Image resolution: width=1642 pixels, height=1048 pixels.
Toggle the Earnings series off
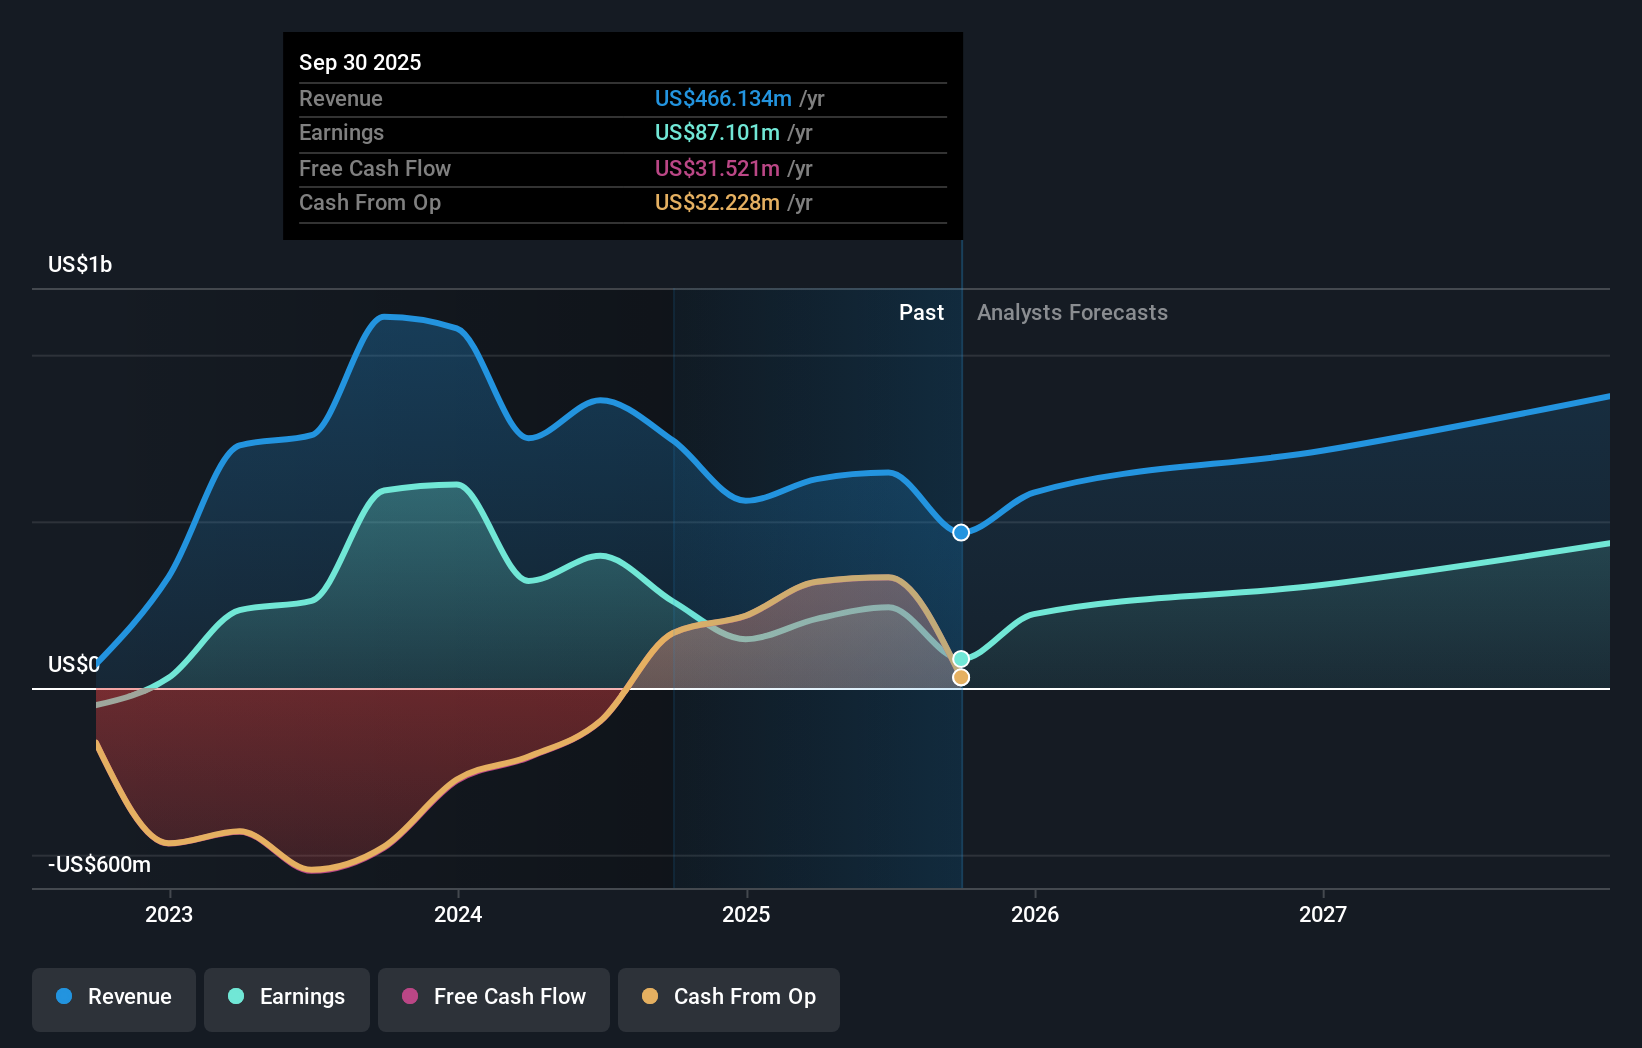[287, 998]
